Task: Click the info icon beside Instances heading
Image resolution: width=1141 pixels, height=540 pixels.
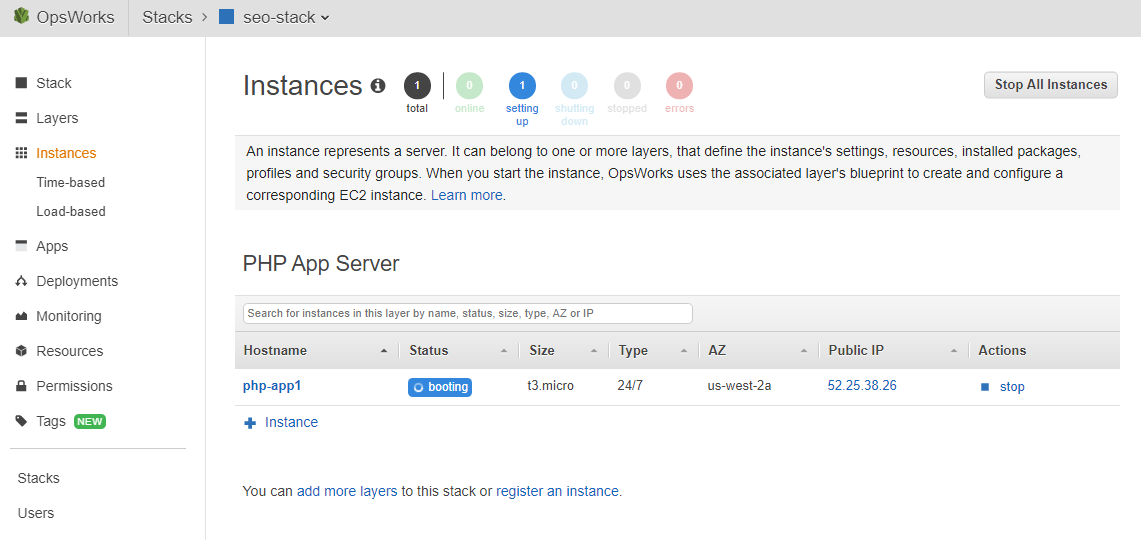Action: coord(378,86)
